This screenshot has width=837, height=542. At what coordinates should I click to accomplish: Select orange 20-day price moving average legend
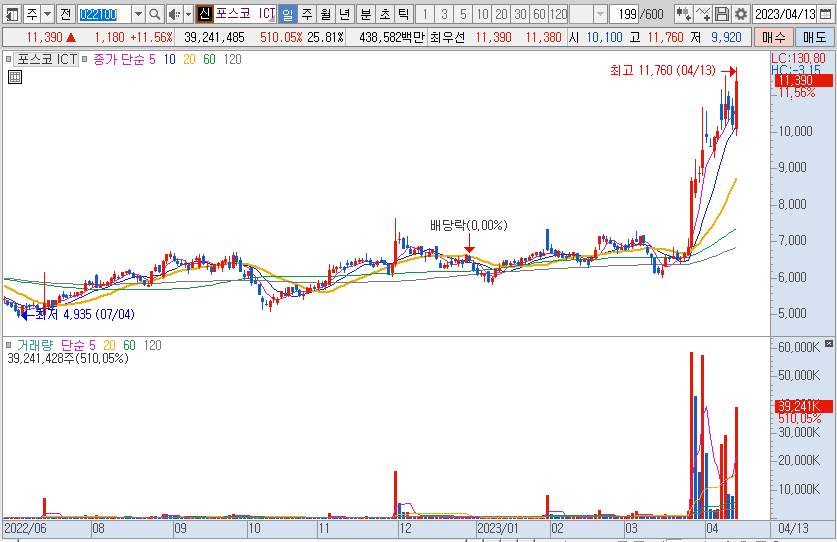click(x=189, y=59)
